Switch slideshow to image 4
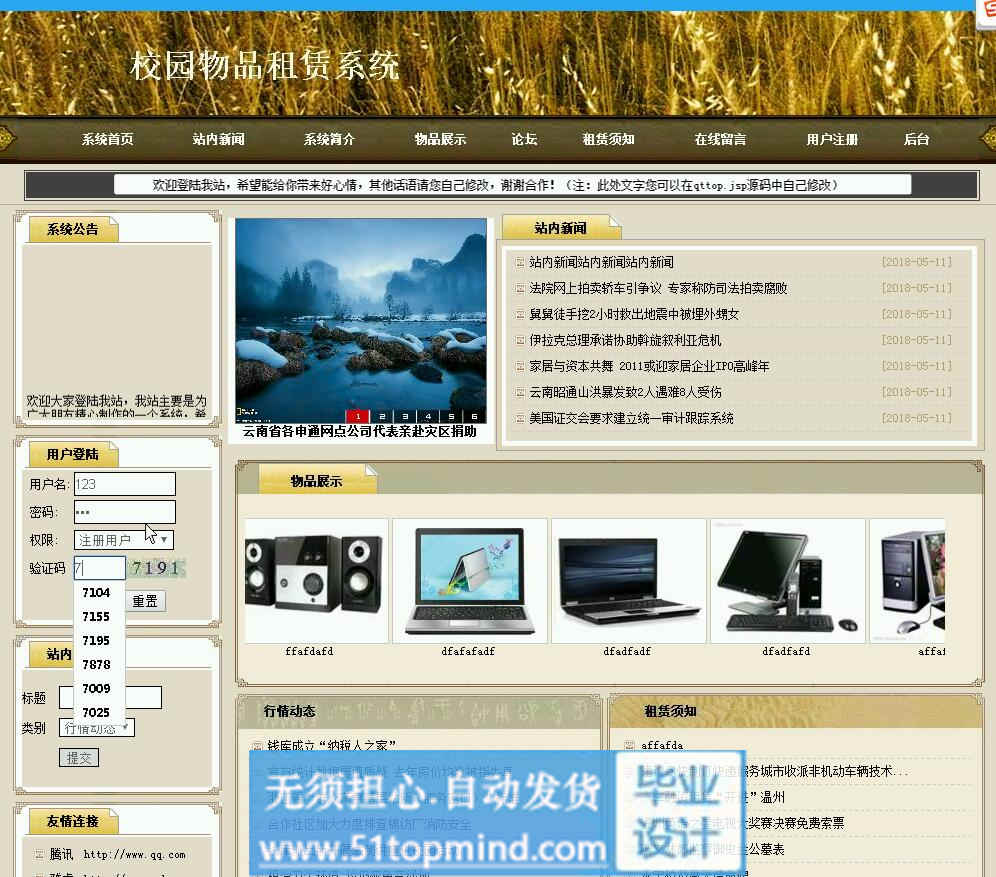This screenshot has width=996, height=877. tap(428, 417)
